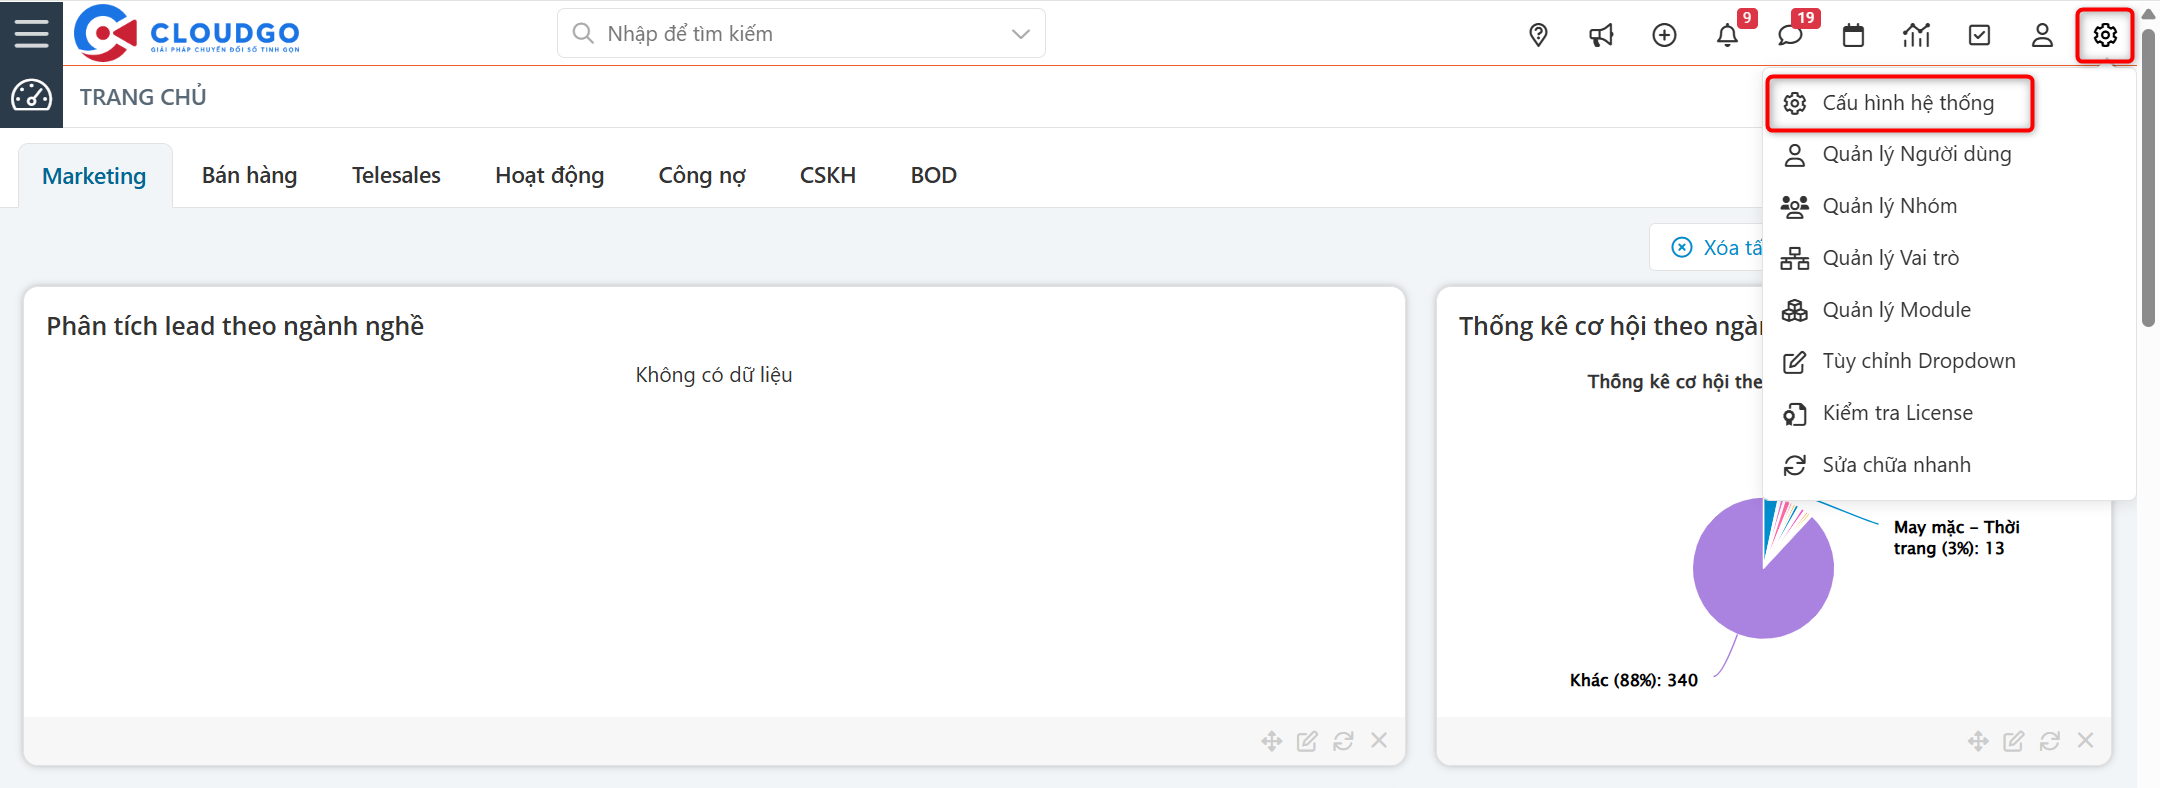Open the tasks checkbox icon
2160x788 pixels.
tap(1979, 35)
